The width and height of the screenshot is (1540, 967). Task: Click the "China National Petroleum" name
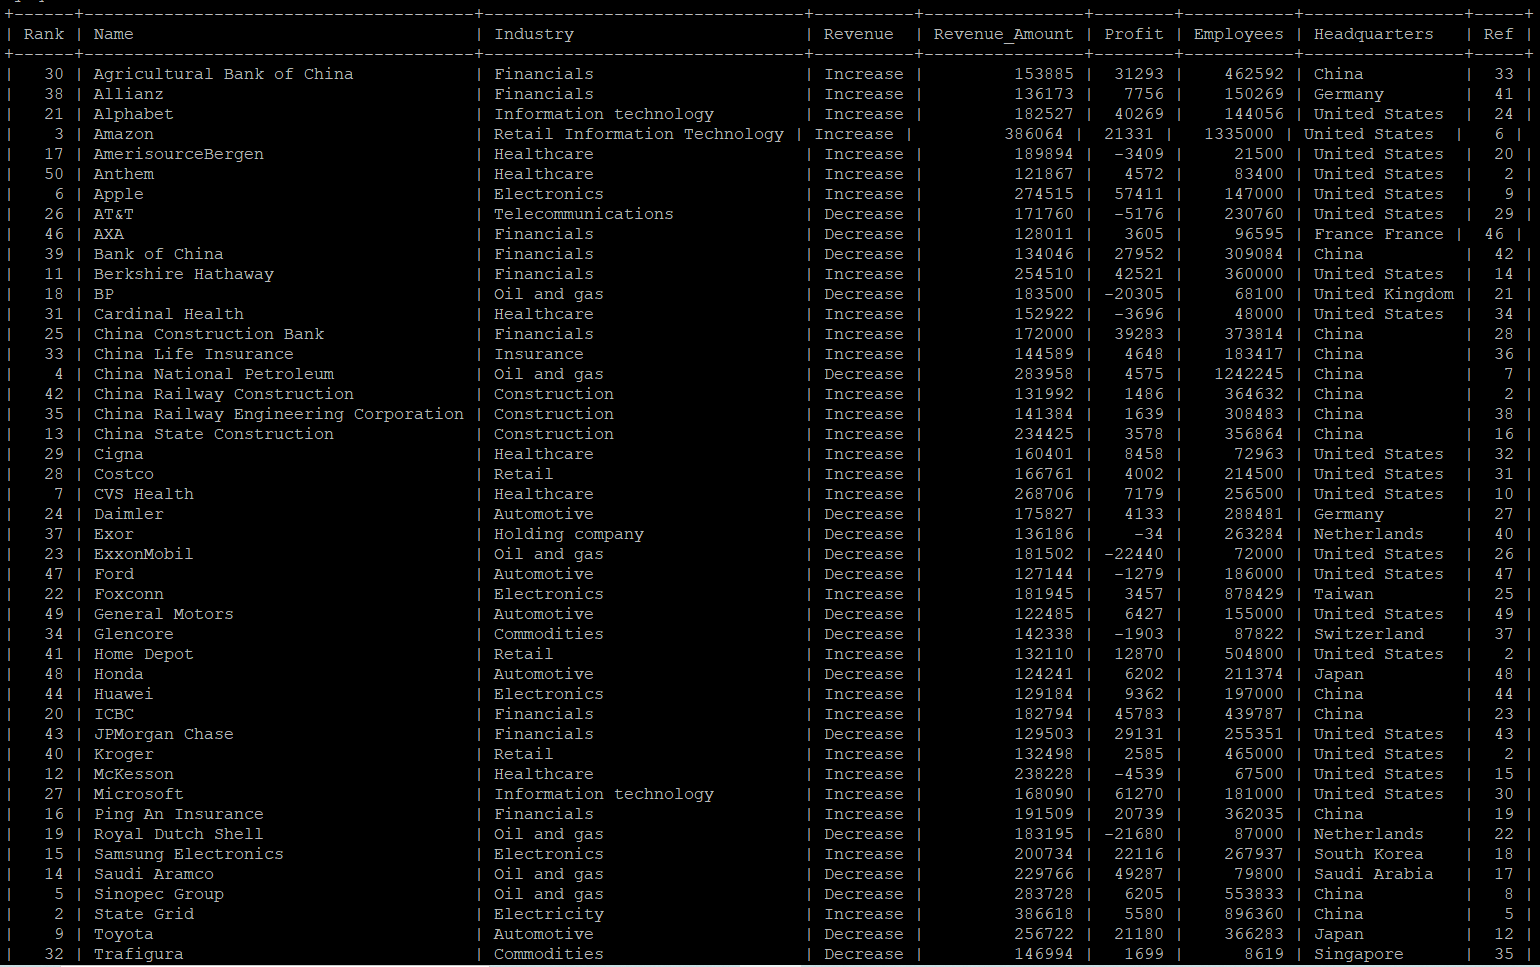[213, 374]
